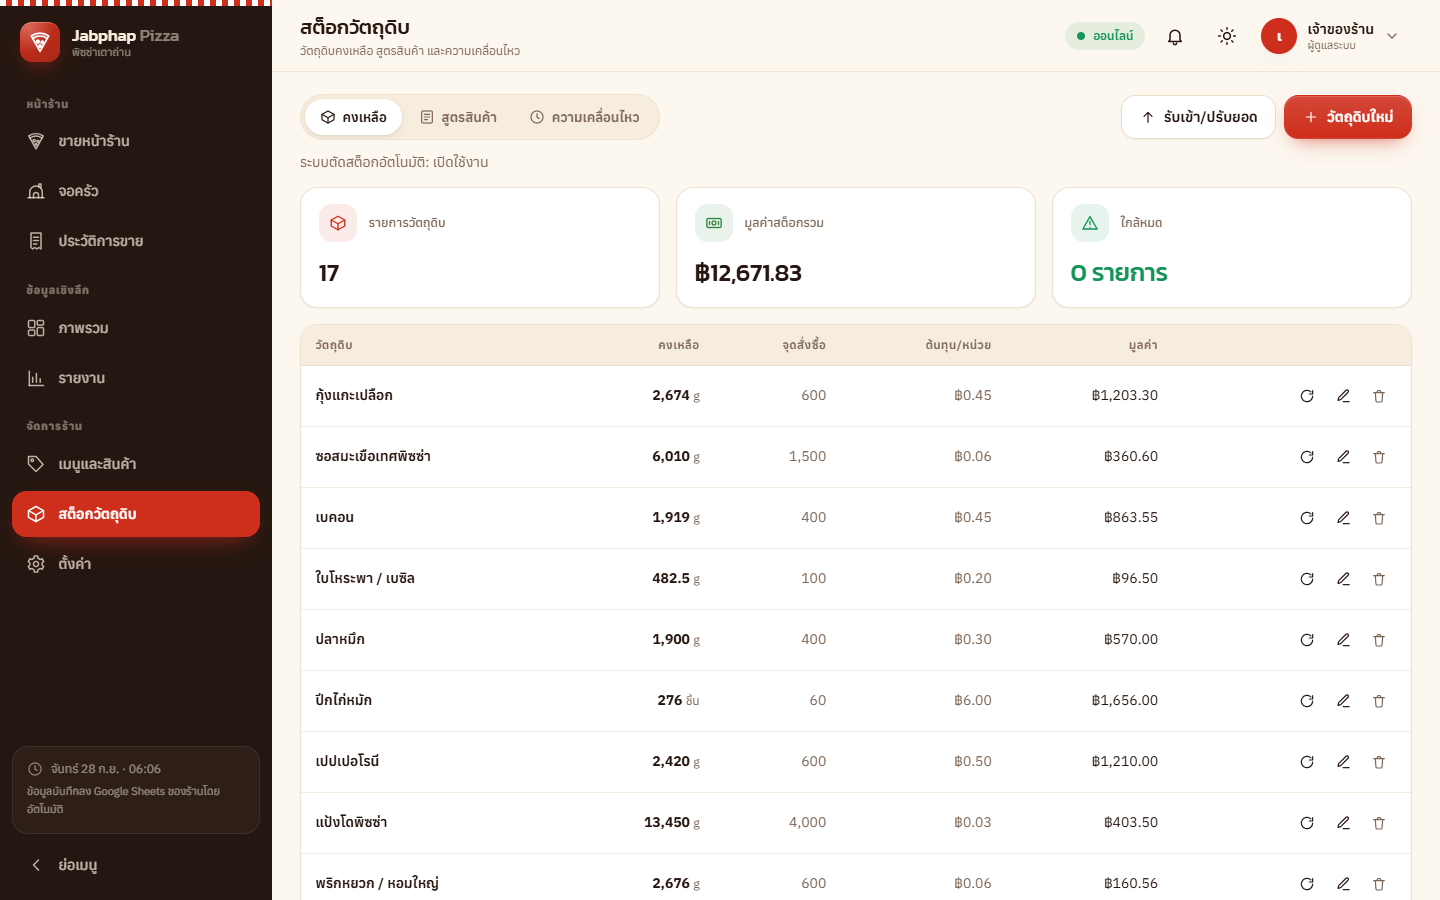
Task: Delete the ปลาหมึก row
Action: tap(1379, 640)
